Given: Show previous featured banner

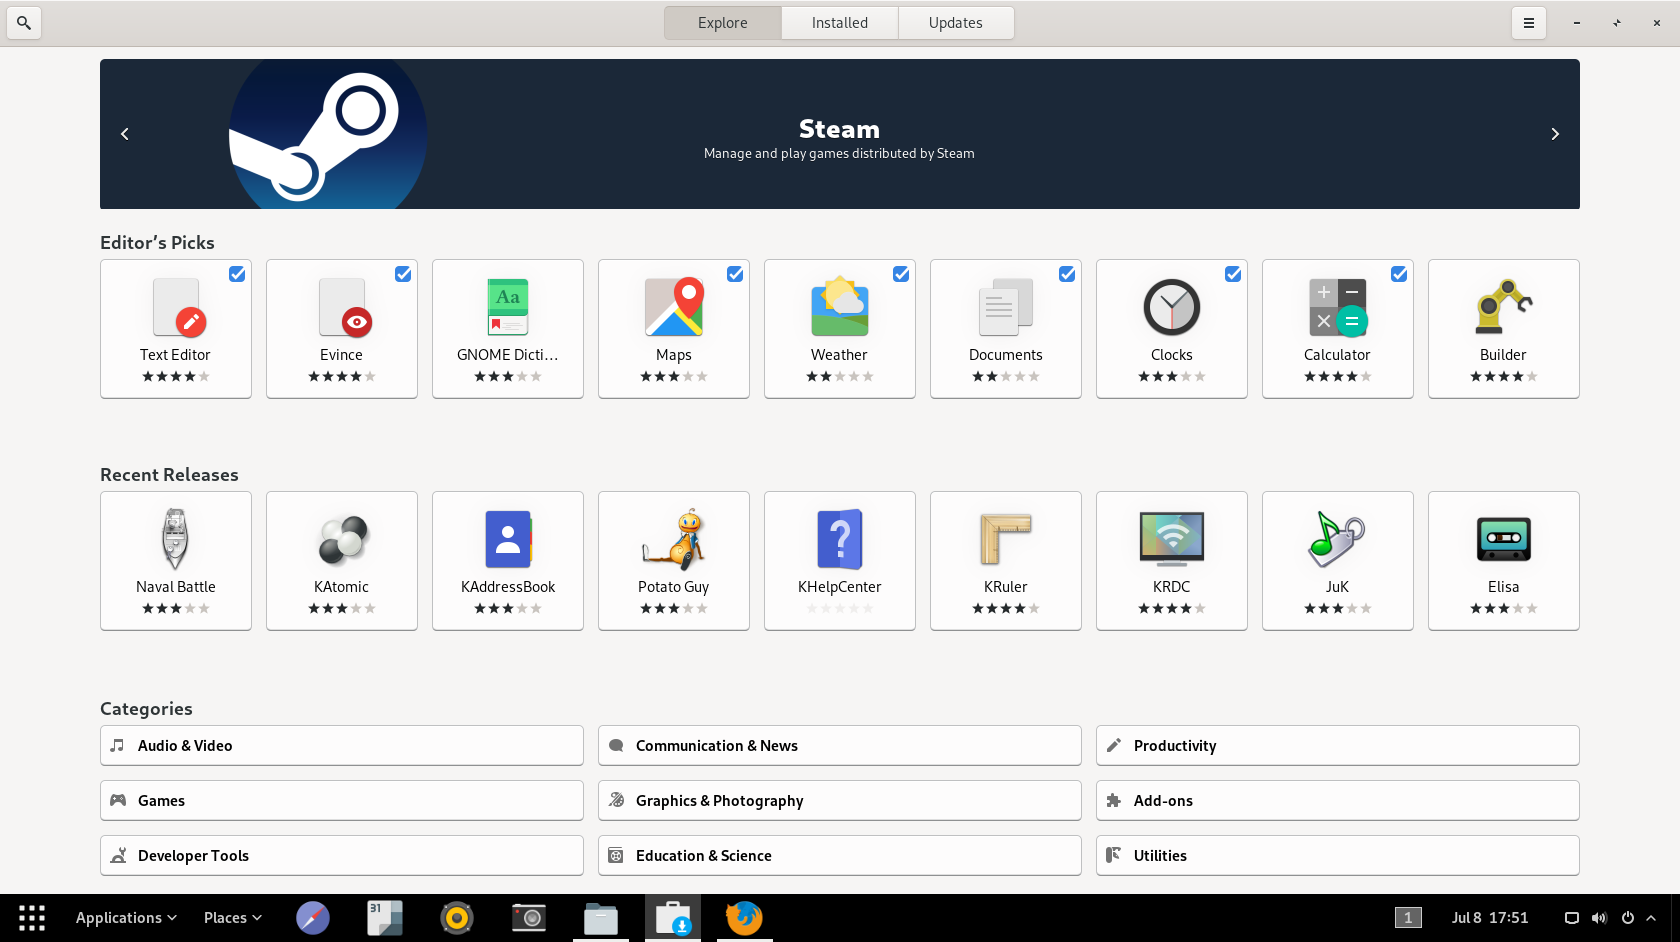Looking at the screenshot, I should click(125, 134).
